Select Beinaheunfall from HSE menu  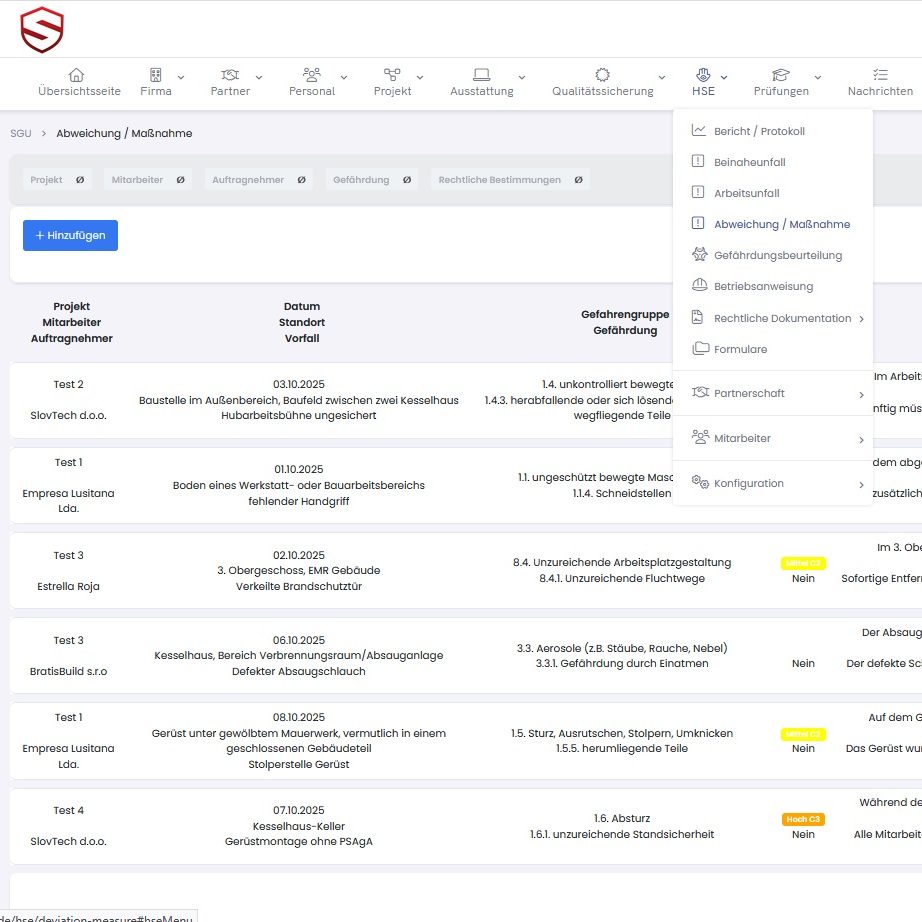pos(748,162)
